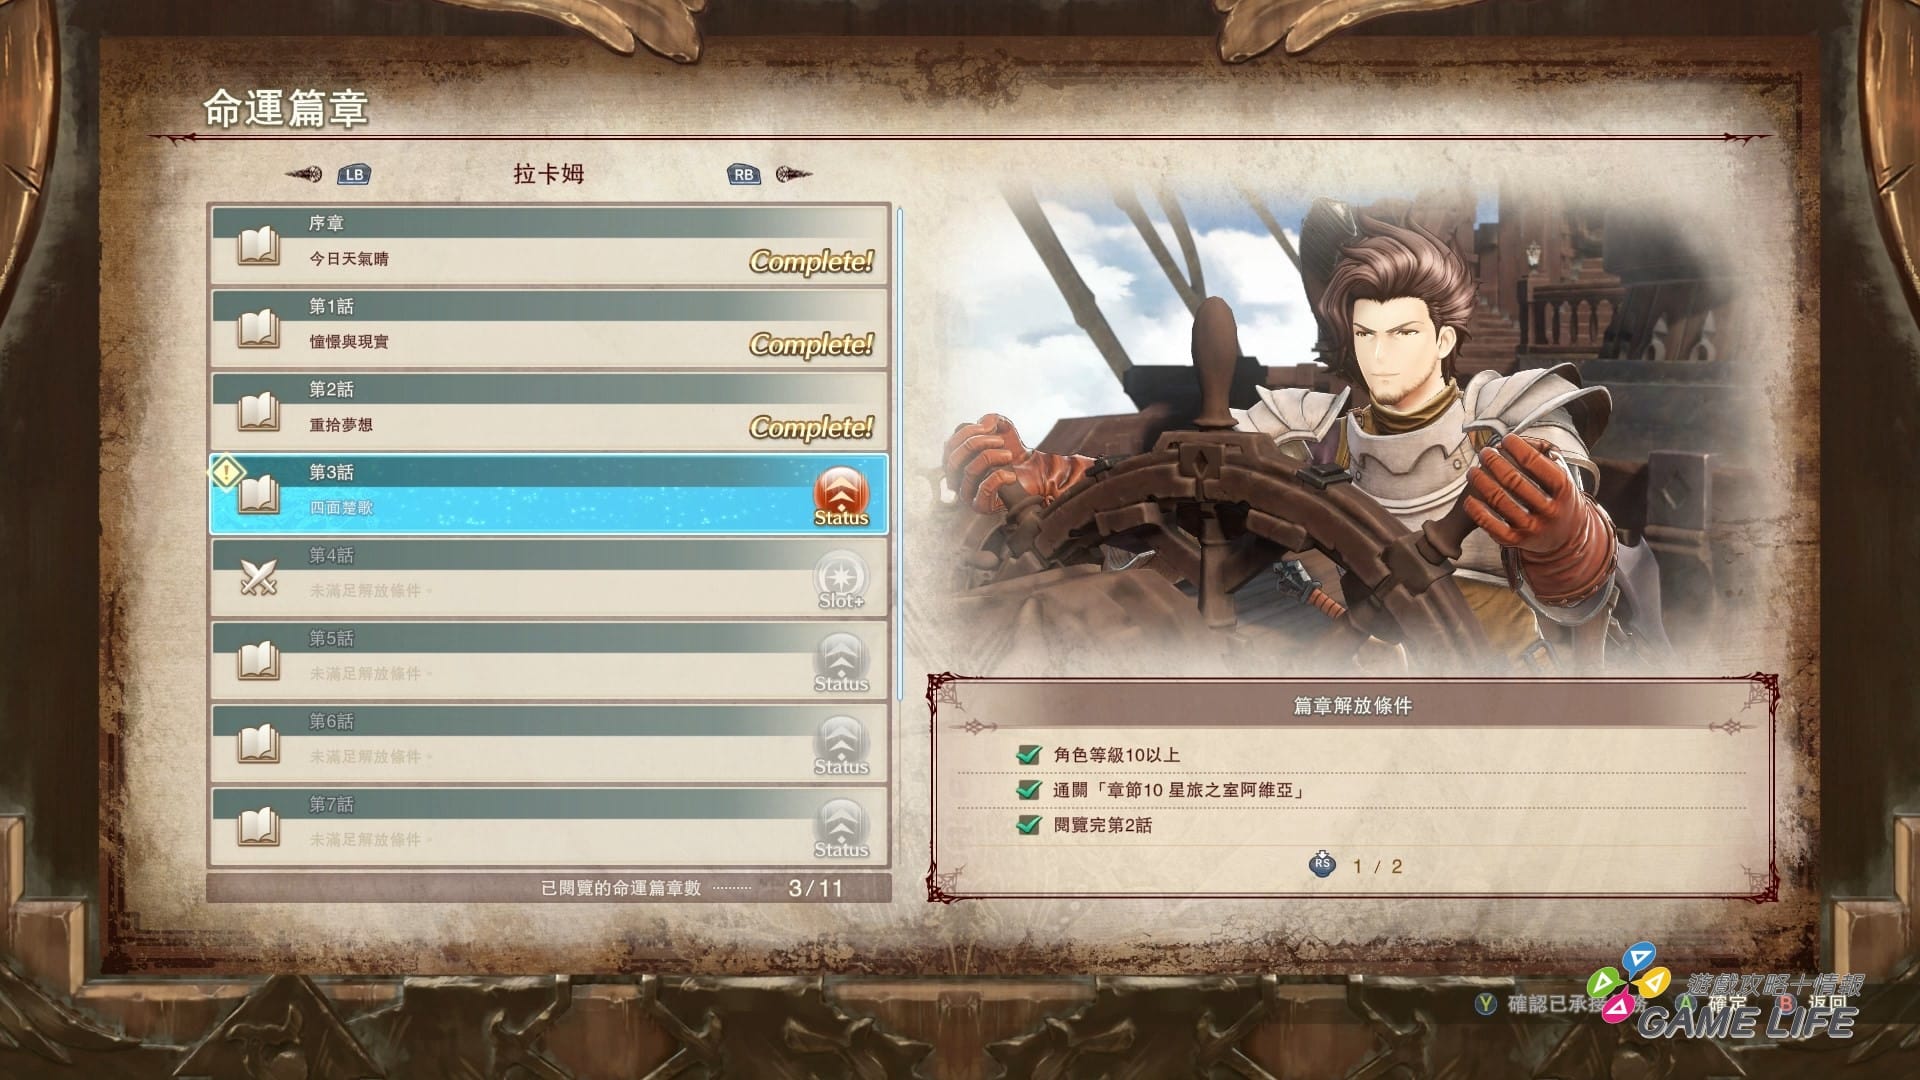Select the 第2話 重拾夢想 chapter
The width and height of the screenshot is (1920, 1080).
click(x=549, y=412)
